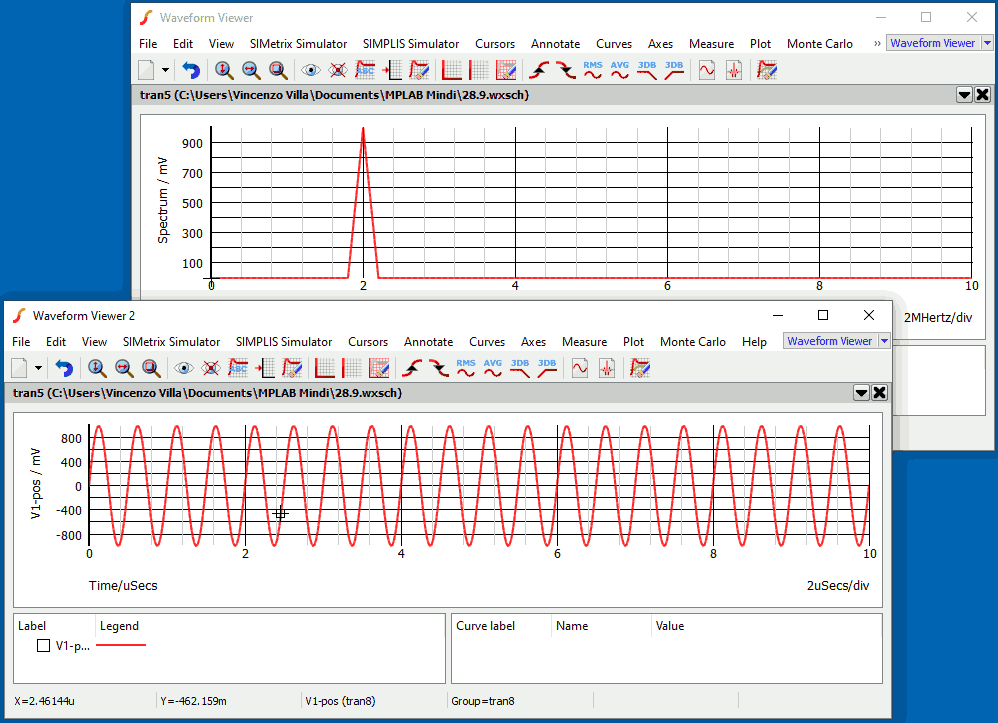The image size is (998, 723).
Task: Click the RMS measurement icon in Waveform Viewer 2
Action: tap(466, 368)
